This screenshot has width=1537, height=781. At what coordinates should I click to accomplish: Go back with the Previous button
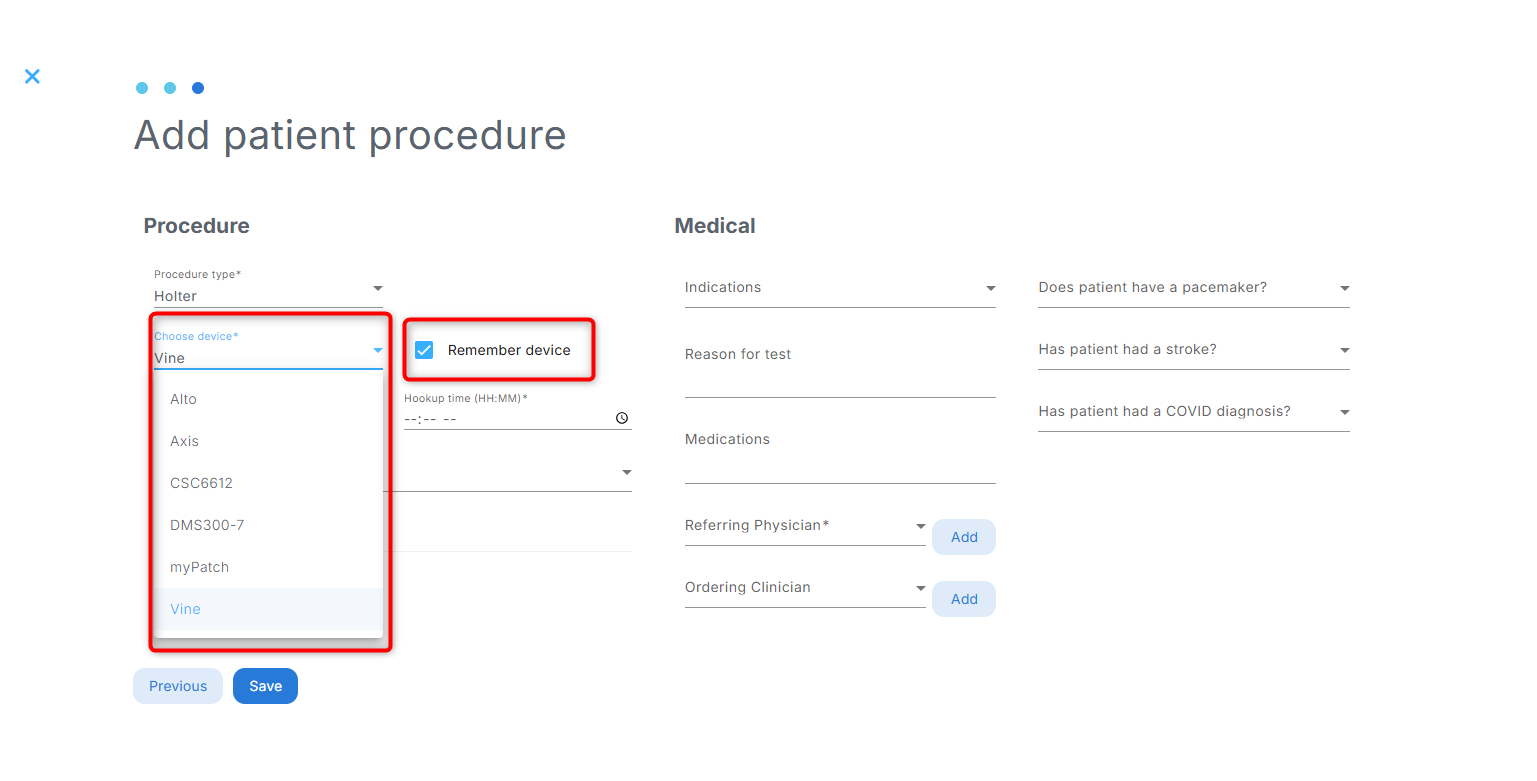click(x=178, y=686)
